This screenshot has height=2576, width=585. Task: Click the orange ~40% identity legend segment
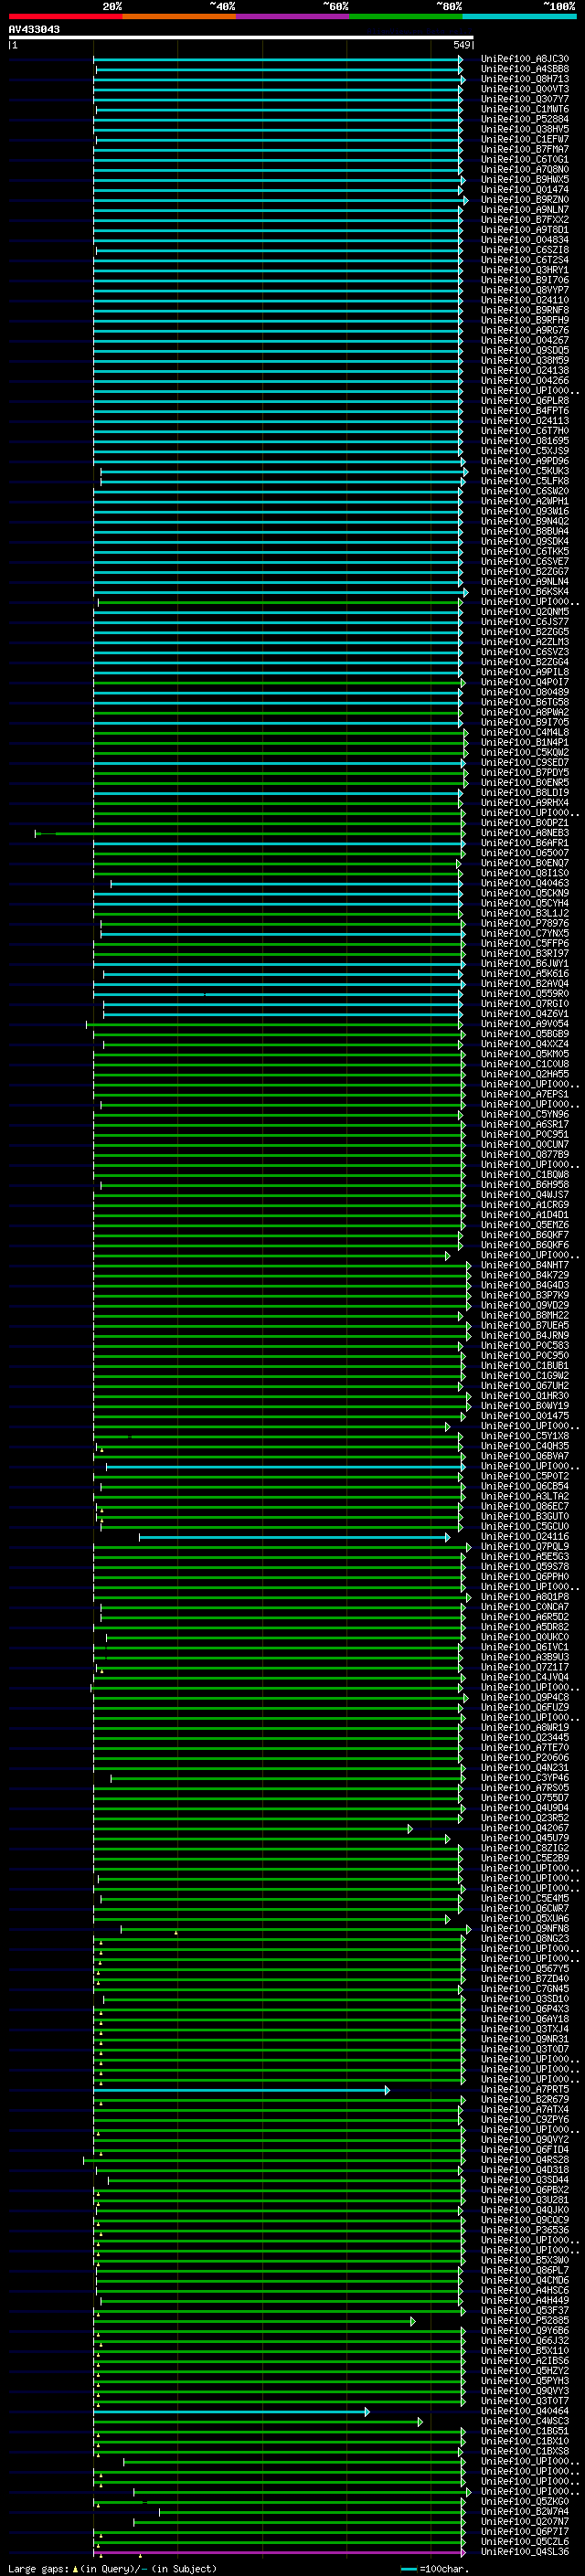[180, 16]
